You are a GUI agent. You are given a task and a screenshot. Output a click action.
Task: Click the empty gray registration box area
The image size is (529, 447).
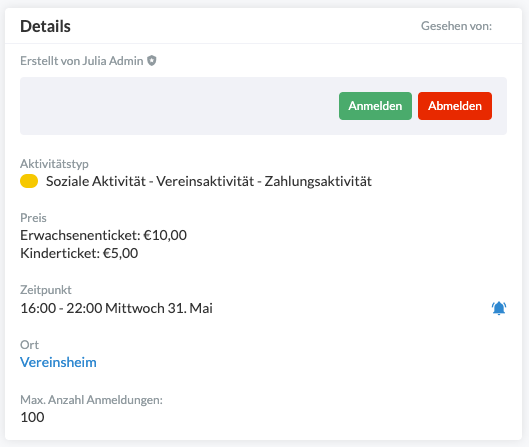click(179, 106)
